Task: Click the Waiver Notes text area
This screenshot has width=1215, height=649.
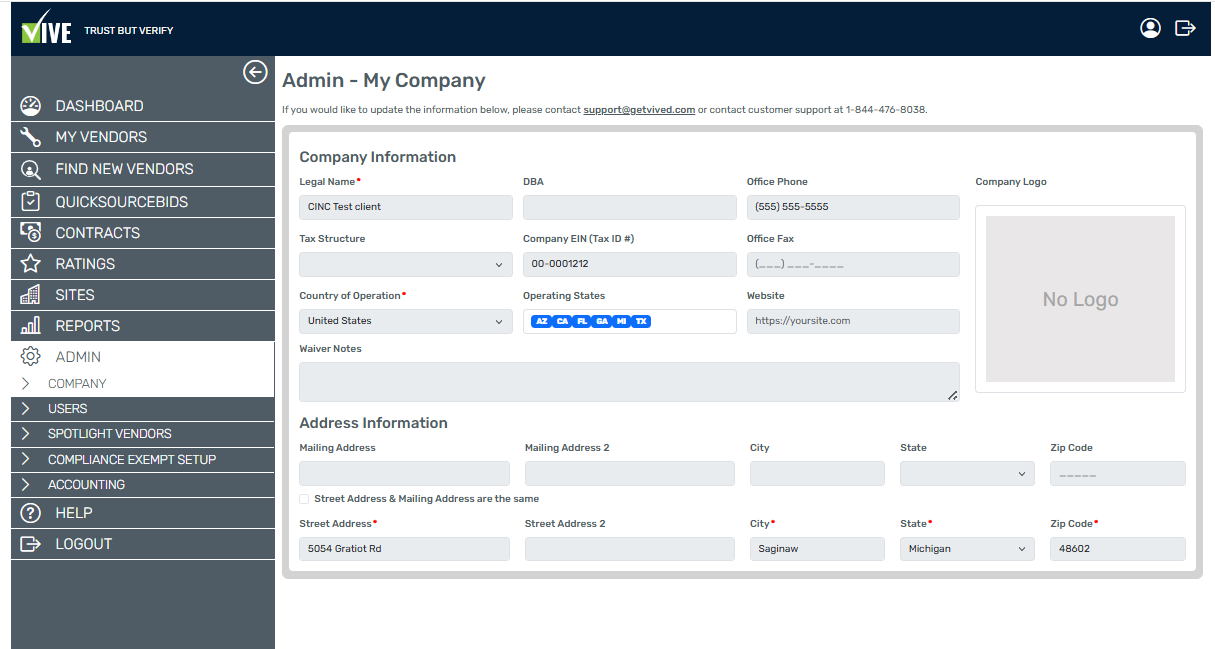Action: pyautogui.click(x=629, y=382)
